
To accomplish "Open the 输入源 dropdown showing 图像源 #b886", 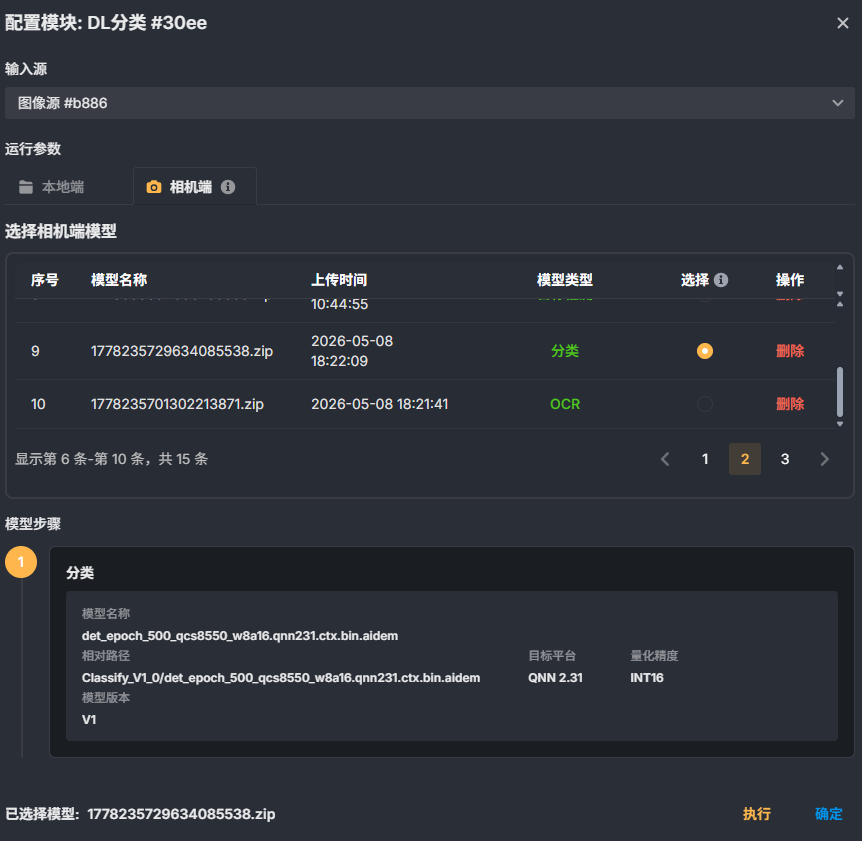I will tap(430, 103).
